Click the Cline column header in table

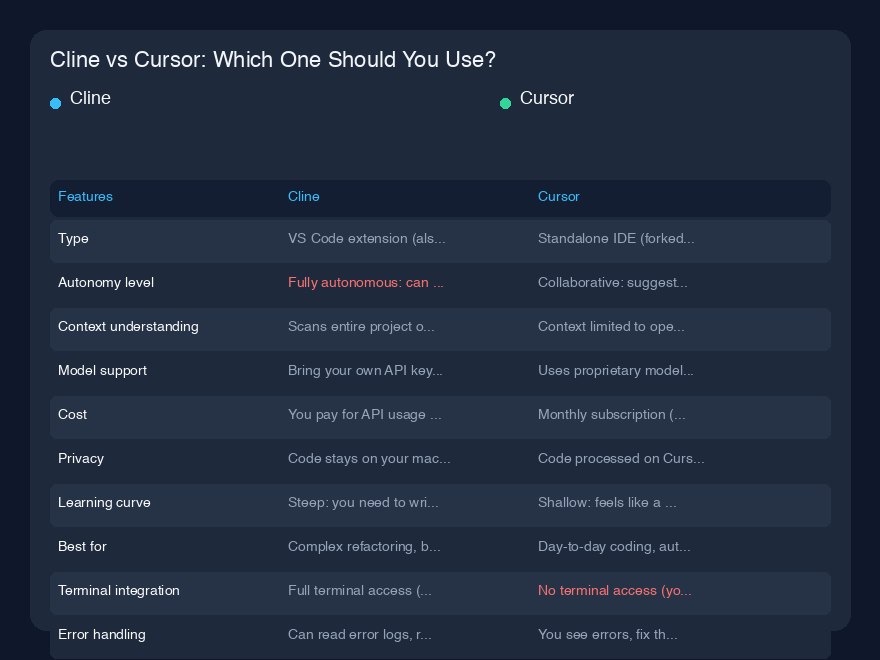304,196
